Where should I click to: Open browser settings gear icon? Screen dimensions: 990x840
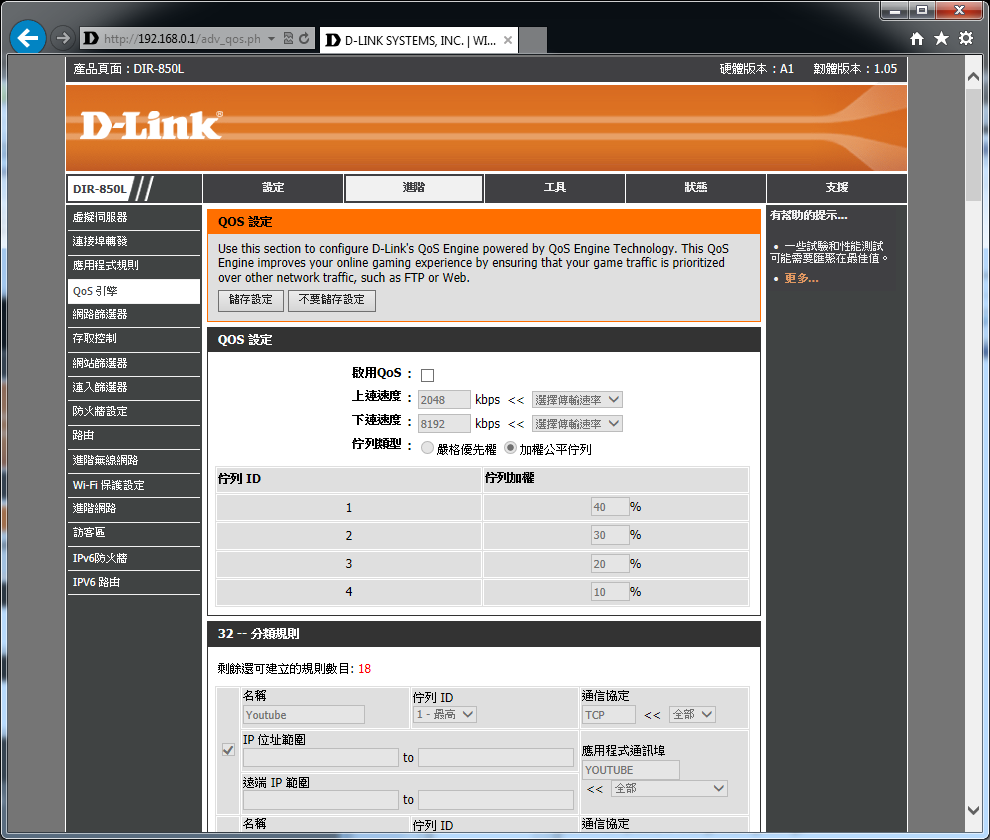[965, 38]
